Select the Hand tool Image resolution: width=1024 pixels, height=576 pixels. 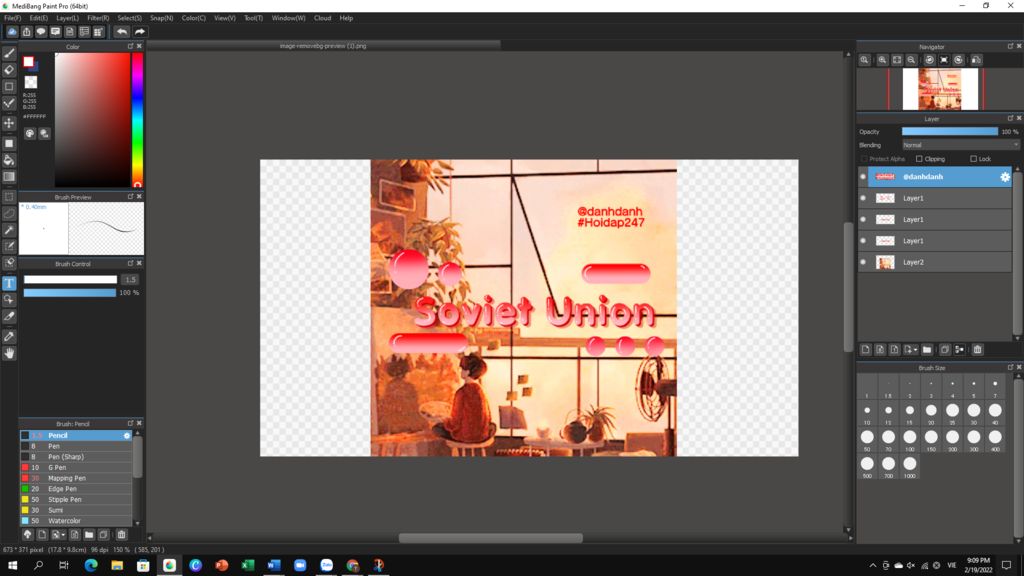[9, 353]
